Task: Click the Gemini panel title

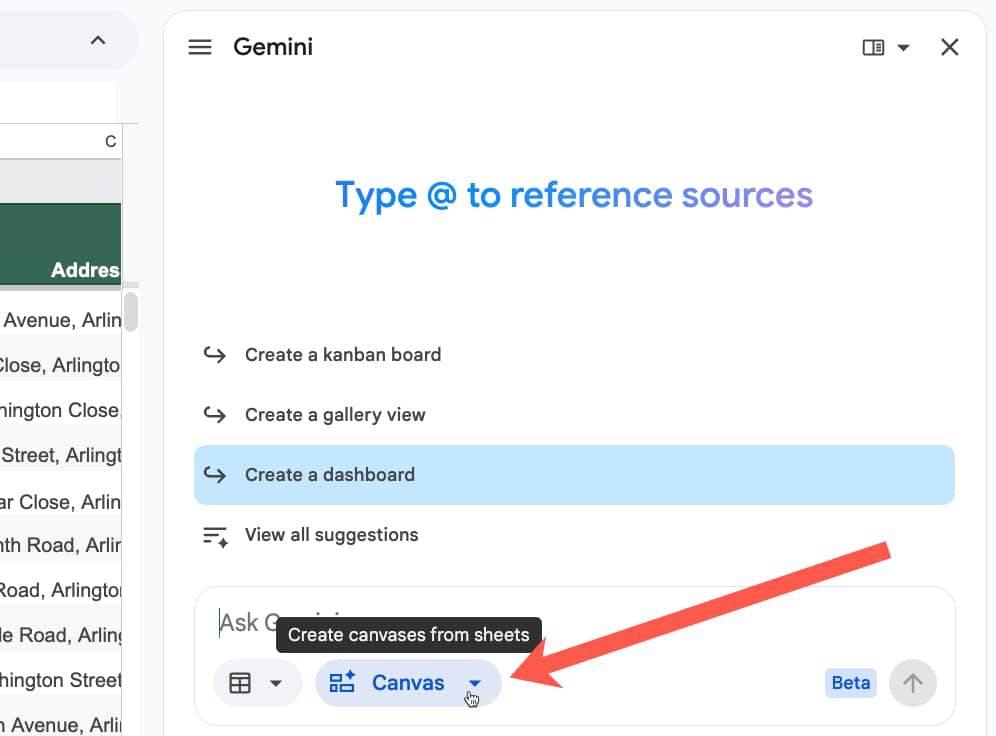Action: [273, 47]
